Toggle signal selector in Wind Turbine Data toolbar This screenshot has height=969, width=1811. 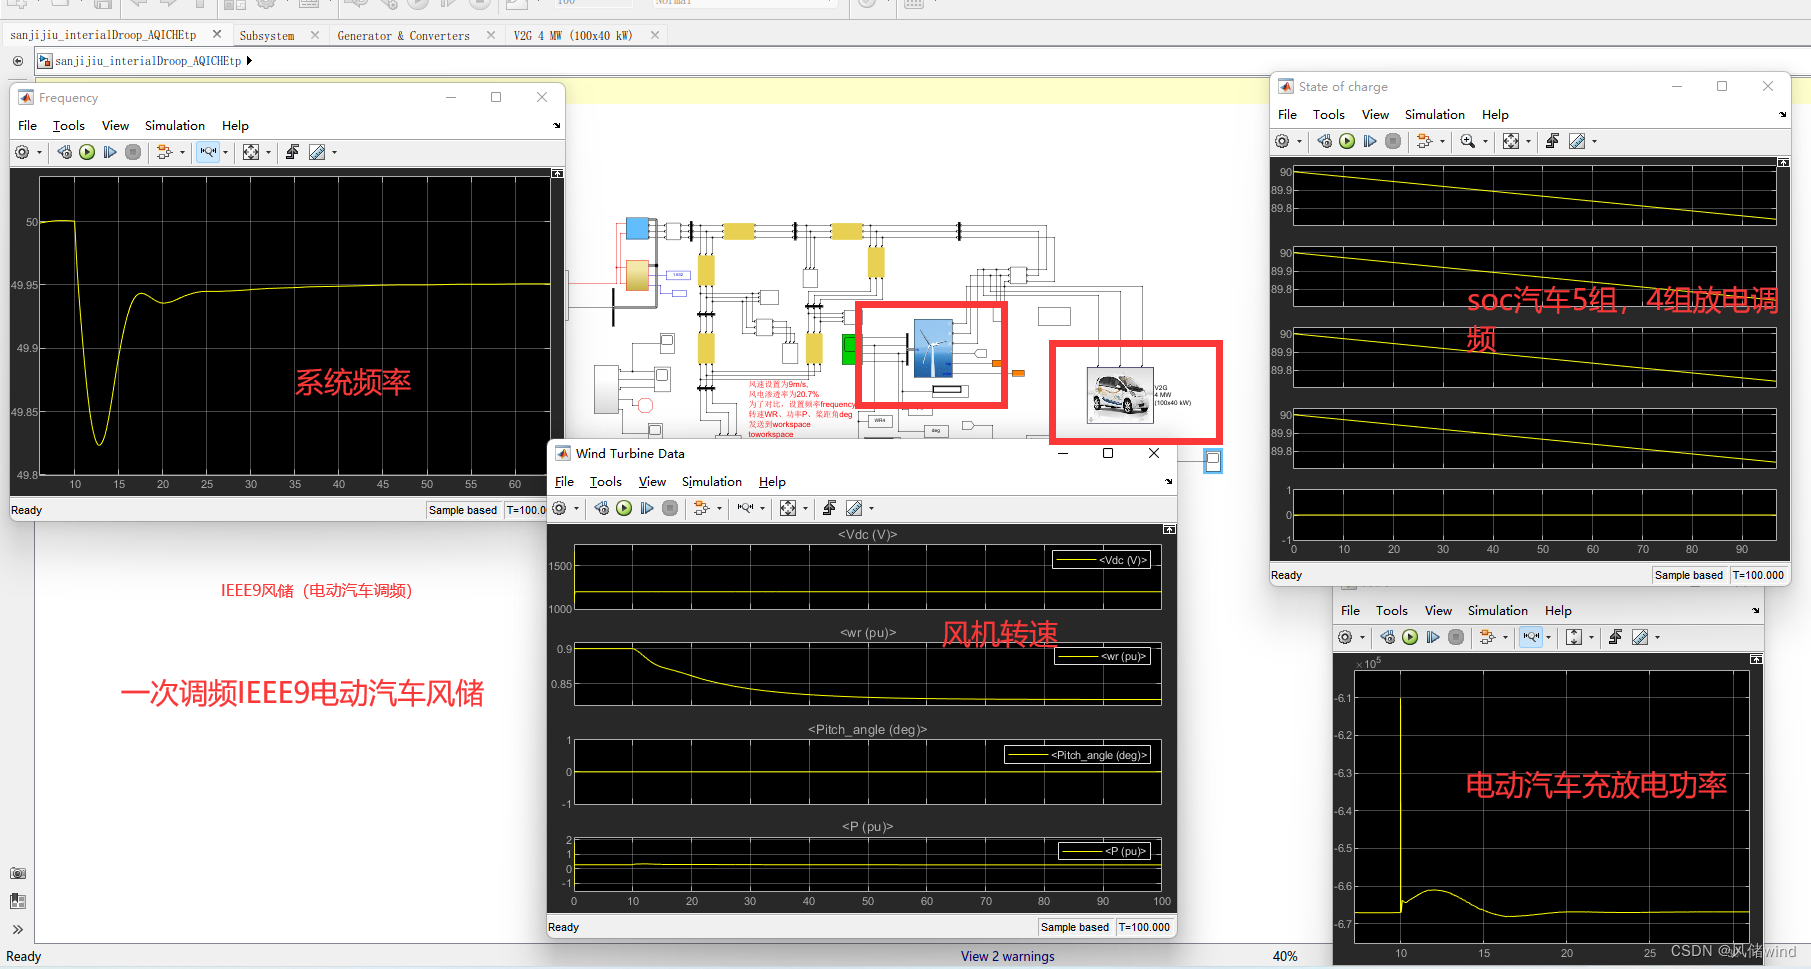699,508
